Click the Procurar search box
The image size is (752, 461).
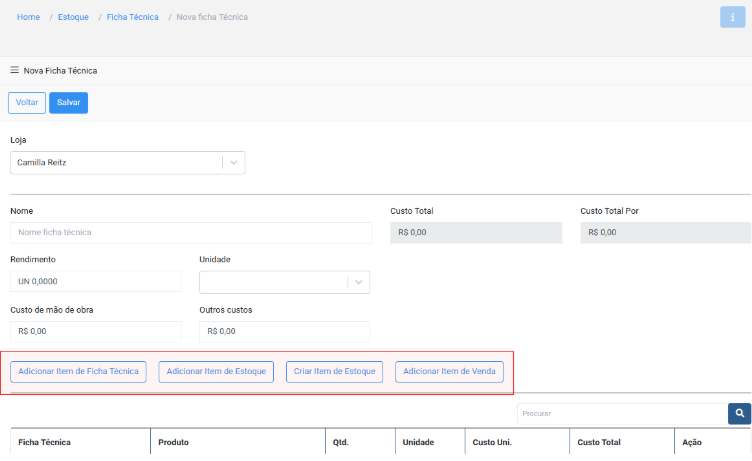(621, 413)
